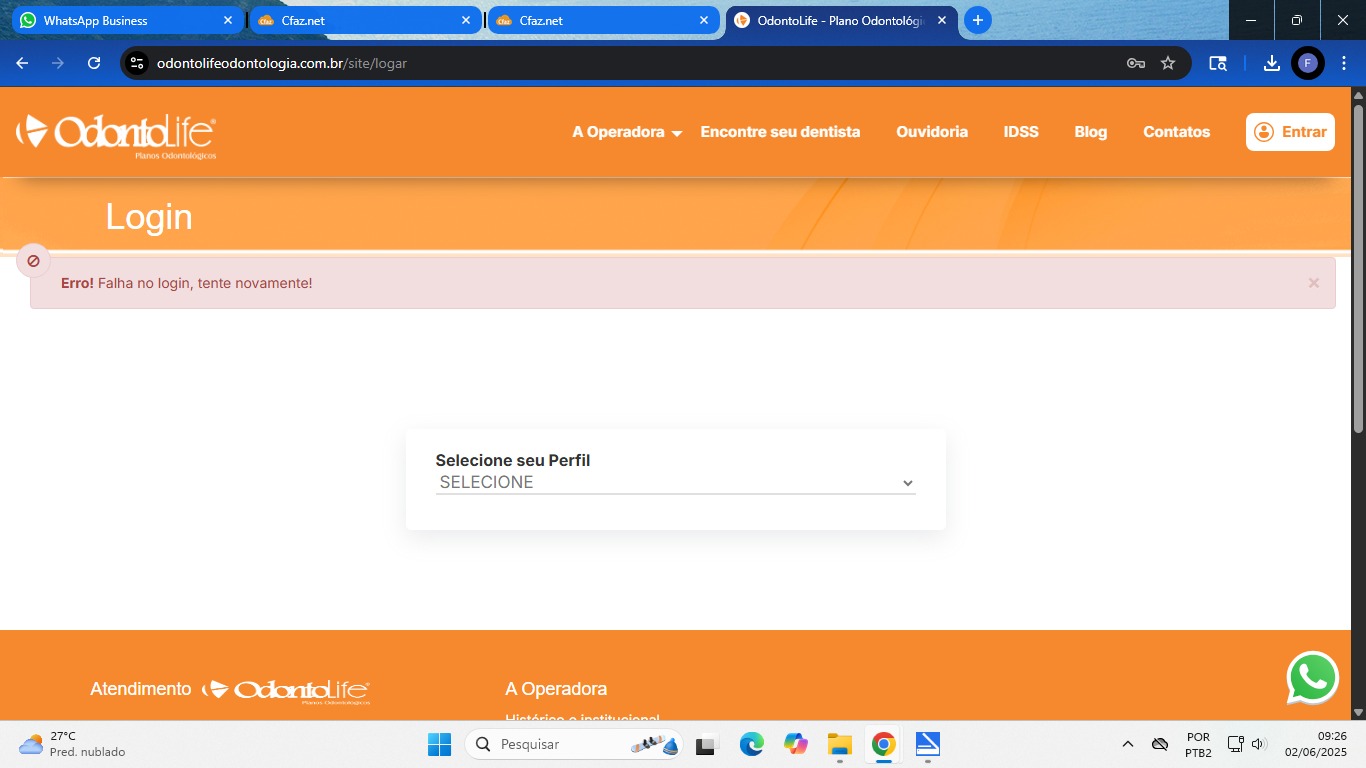Close the WhatsApp Business tab

pos(228,20)
